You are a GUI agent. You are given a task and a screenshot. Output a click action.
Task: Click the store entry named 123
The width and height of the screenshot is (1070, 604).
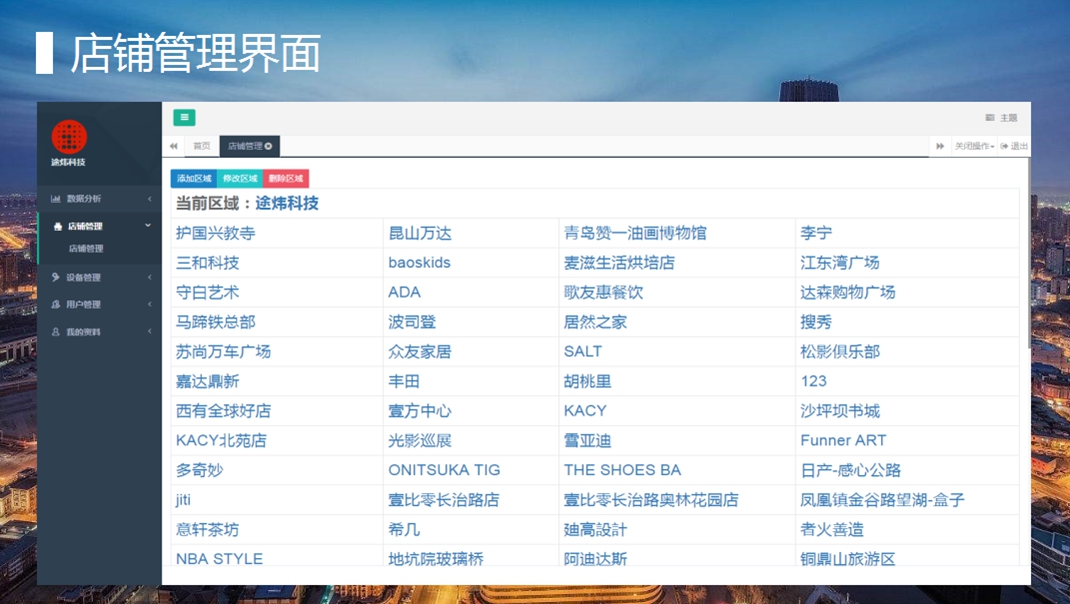(813, 381)
